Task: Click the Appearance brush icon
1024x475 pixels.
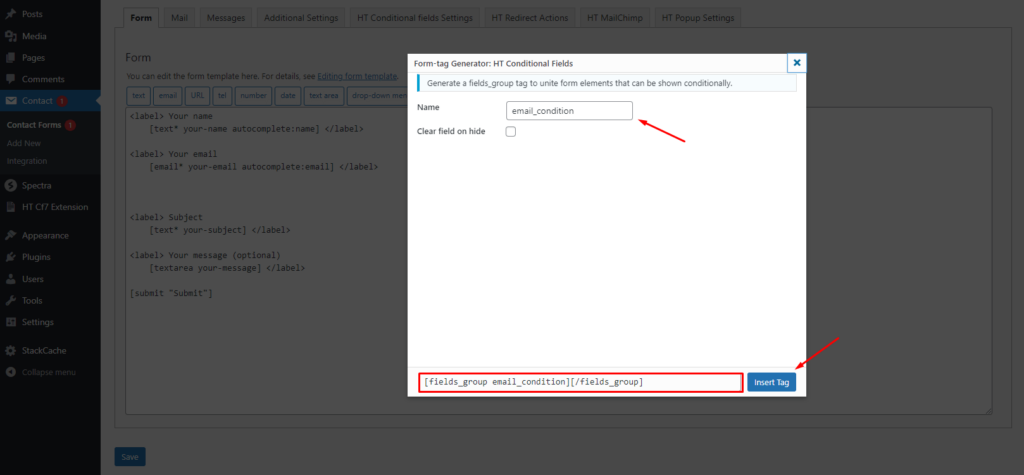Action: [11, 236]
